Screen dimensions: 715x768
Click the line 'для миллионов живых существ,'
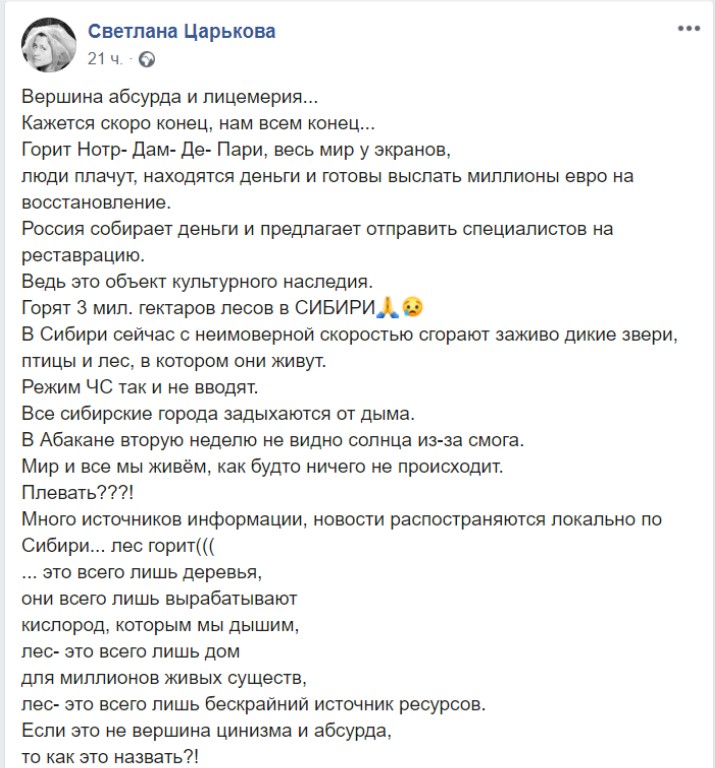164,678
